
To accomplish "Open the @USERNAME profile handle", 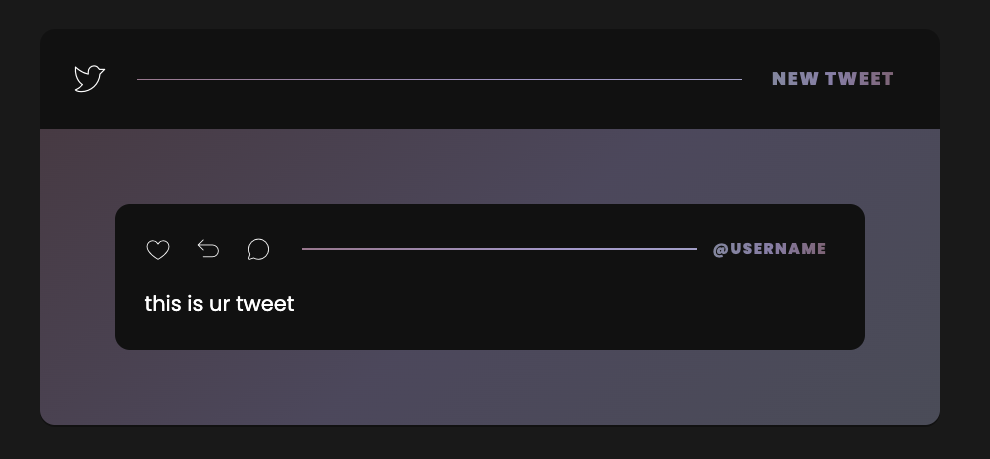I will coord(769,249).
